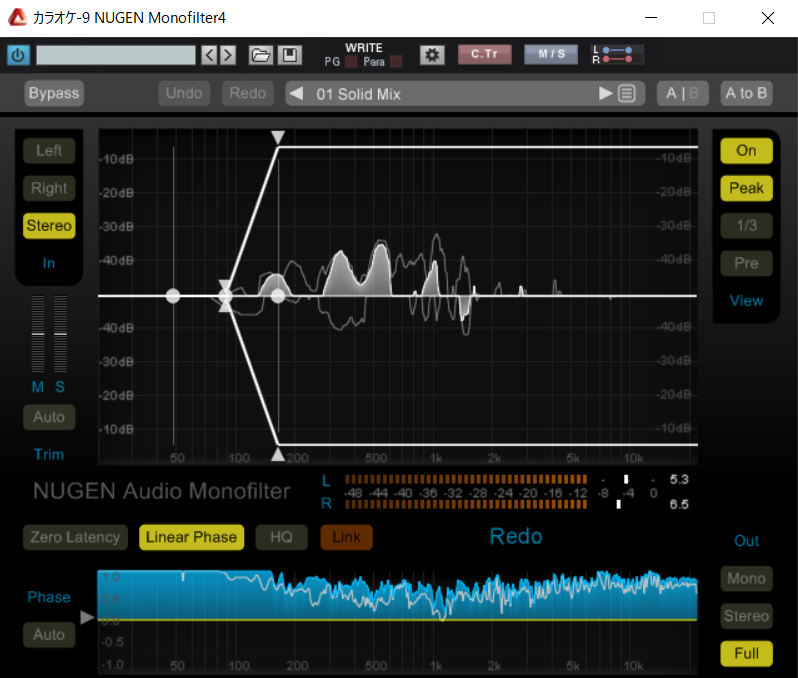Image resolution: width=798 pixels, height=678 pixels.
Task: Click the top crossover triangle handle near 200 Hz
Action: pos(278,137)
